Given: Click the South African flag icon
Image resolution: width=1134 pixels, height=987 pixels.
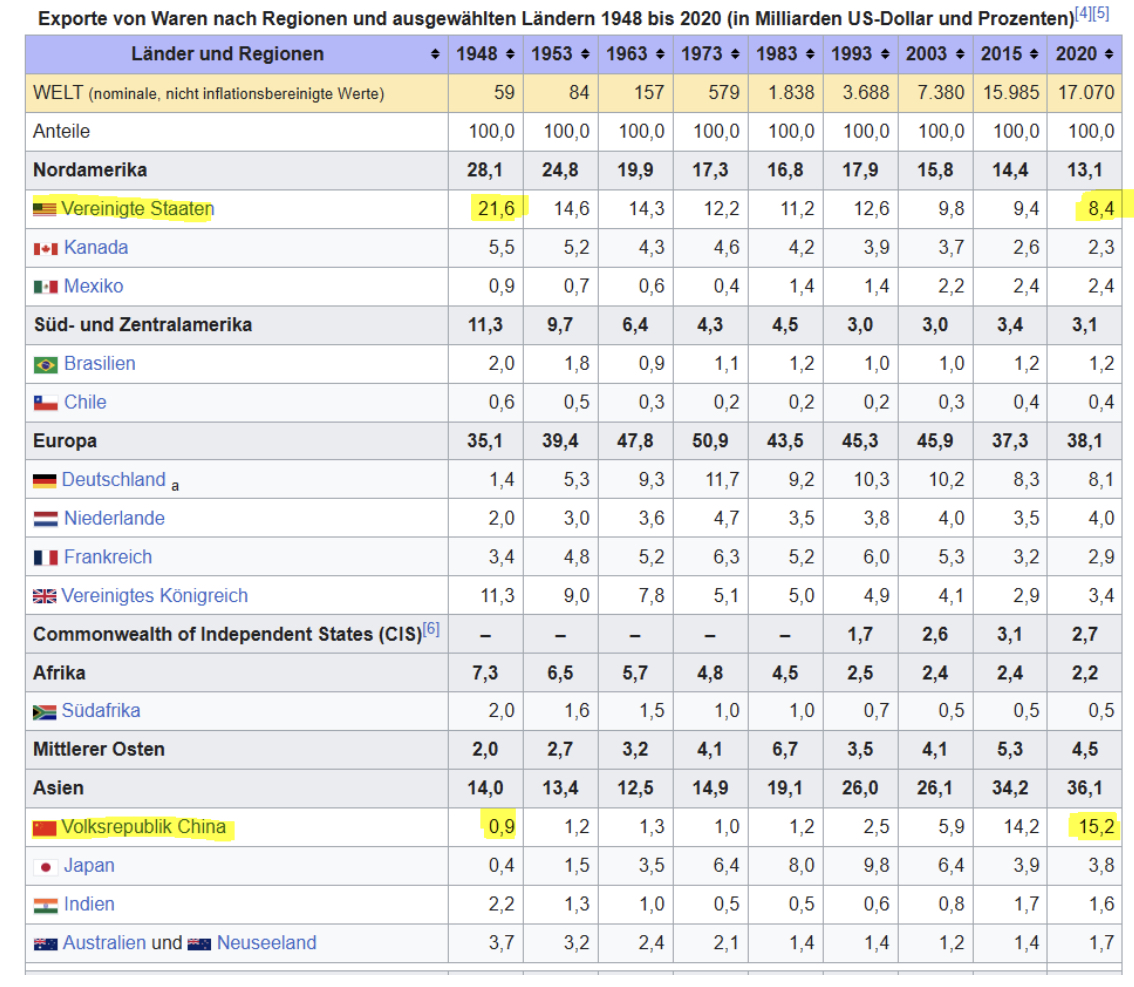Looking at the screenshot, I should click(x=45, y=712).
